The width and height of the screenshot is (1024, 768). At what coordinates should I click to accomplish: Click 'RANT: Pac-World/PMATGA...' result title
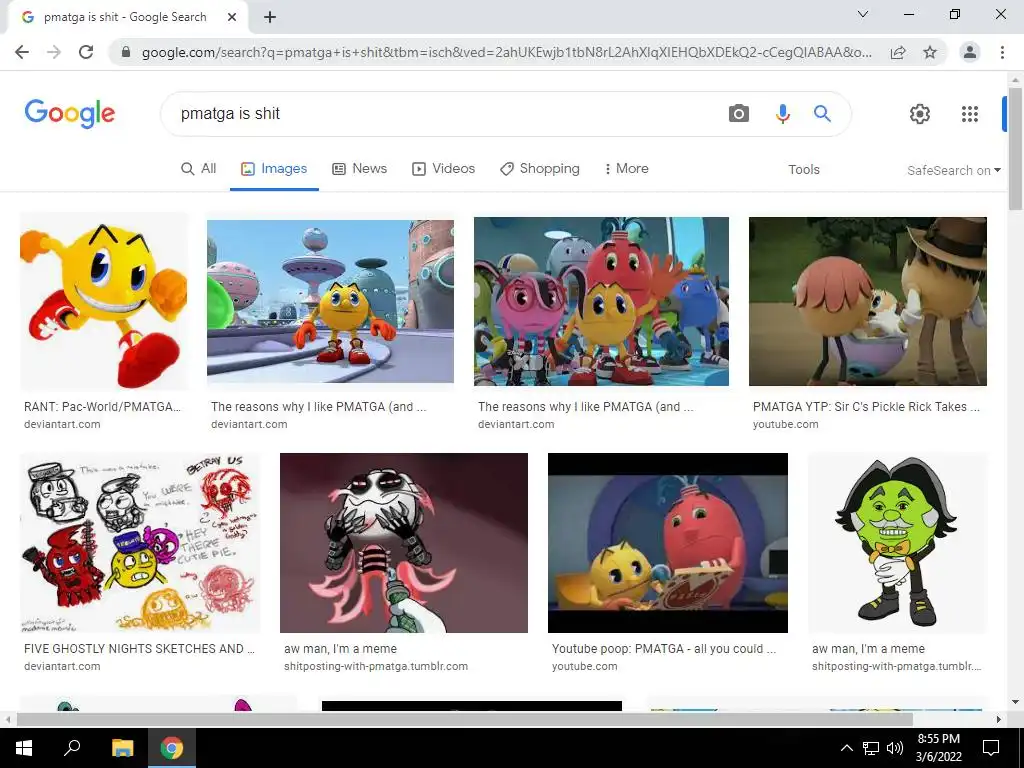tap(103, 407)
